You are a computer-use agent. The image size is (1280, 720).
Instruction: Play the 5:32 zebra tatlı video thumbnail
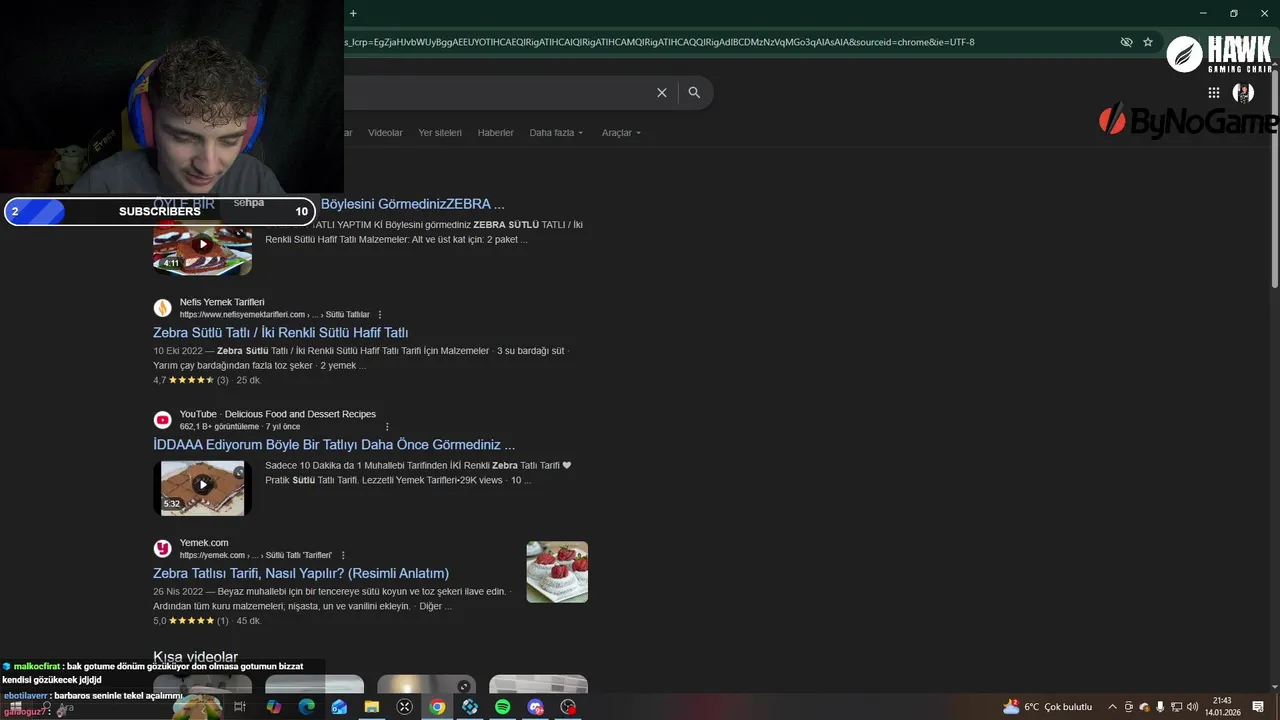[x=202, y=488]
